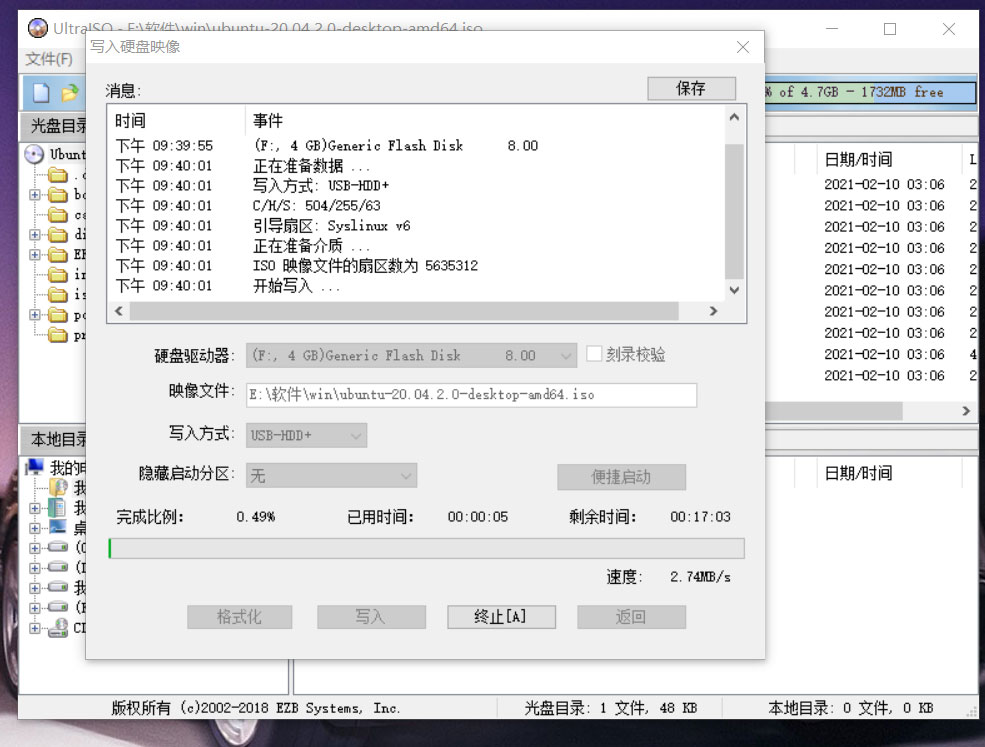The image size is (985, 747).
Task: Click message log vertical scrollbar thumb
Action: [x=734, y=212]
